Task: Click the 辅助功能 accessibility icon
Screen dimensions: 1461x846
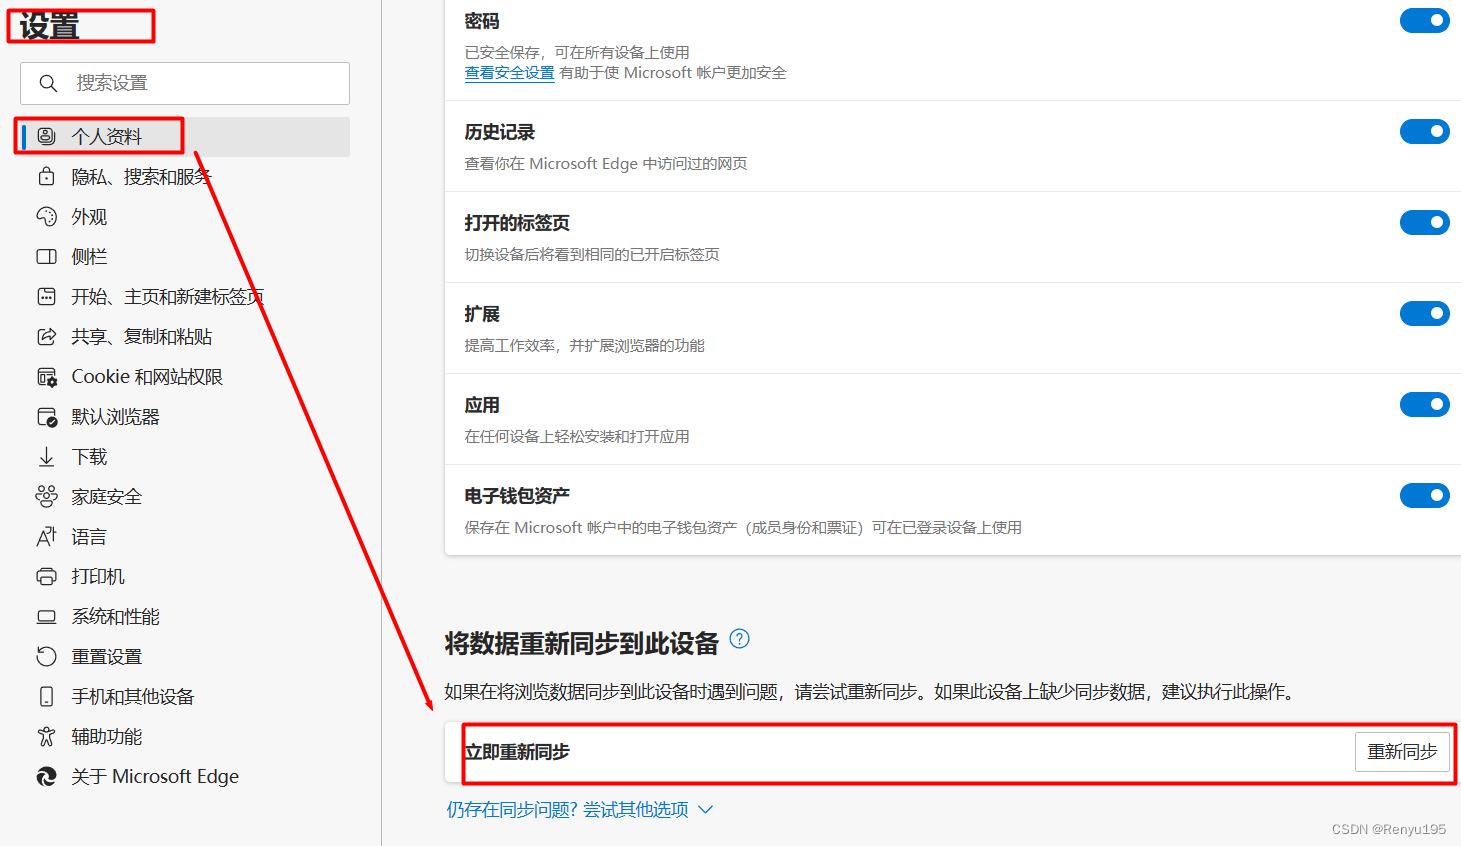Action: (46, 737)
